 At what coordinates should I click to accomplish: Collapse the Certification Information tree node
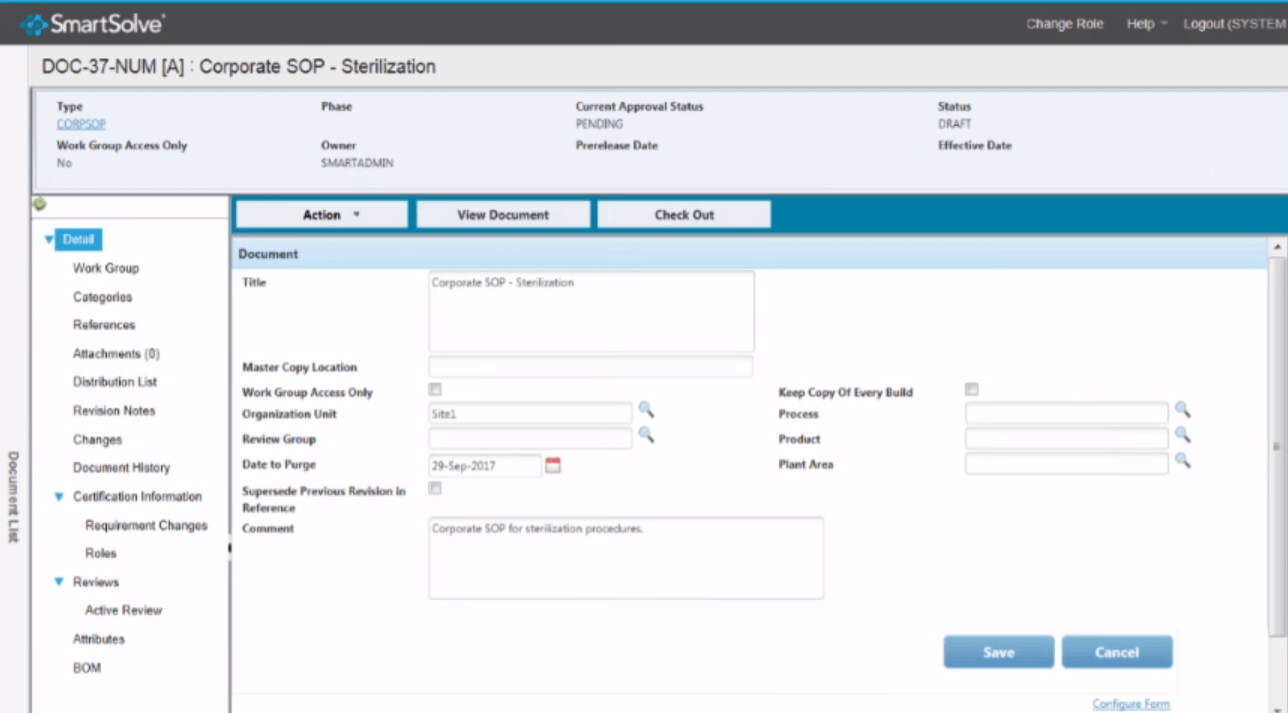coord(59,497)
